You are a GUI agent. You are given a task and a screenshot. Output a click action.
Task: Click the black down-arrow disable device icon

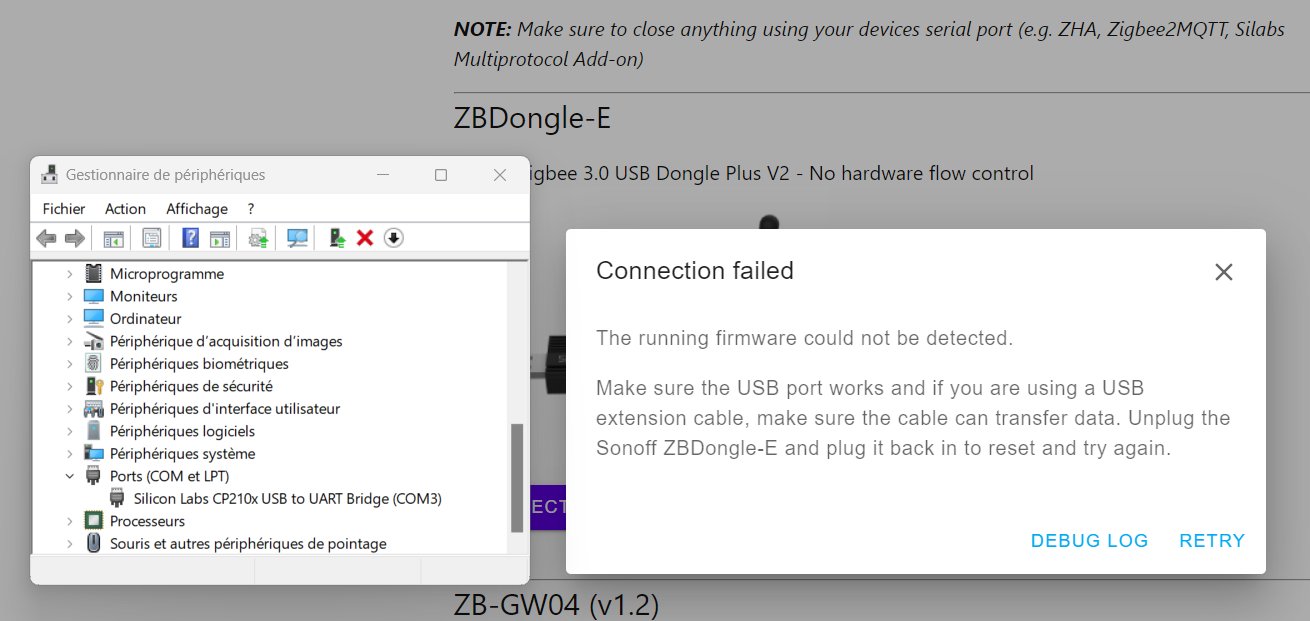point(394,238)
